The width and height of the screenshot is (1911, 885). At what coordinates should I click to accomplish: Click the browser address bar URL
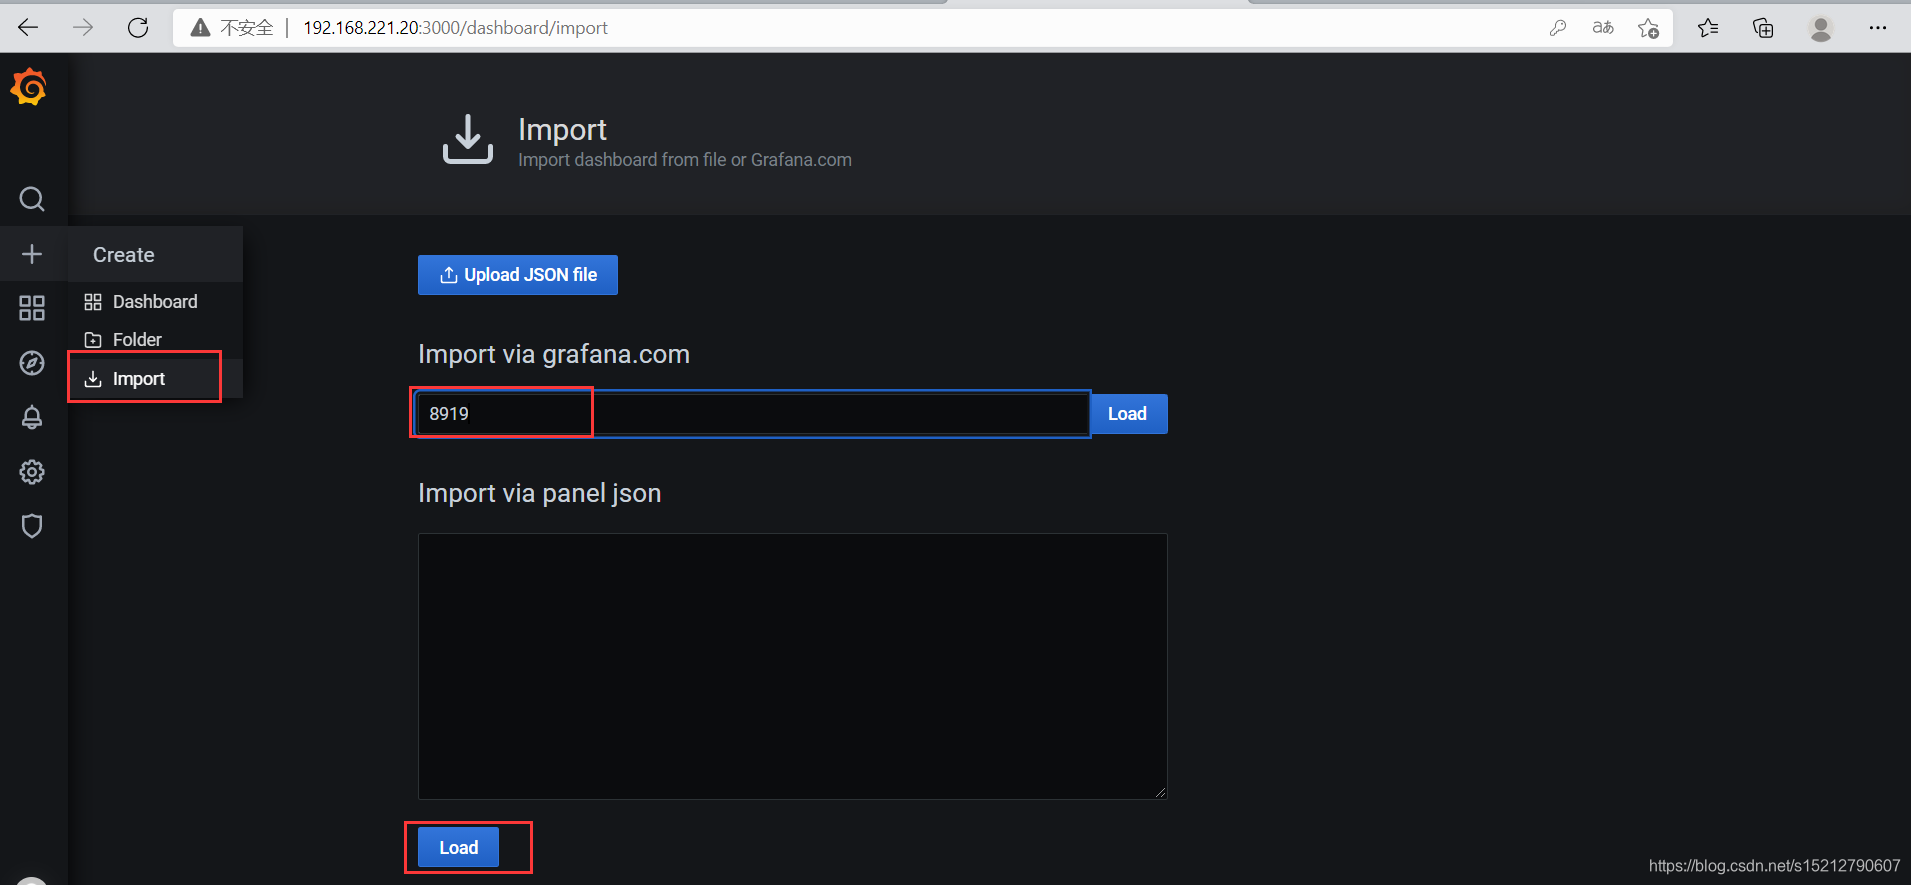coord(455,28)
